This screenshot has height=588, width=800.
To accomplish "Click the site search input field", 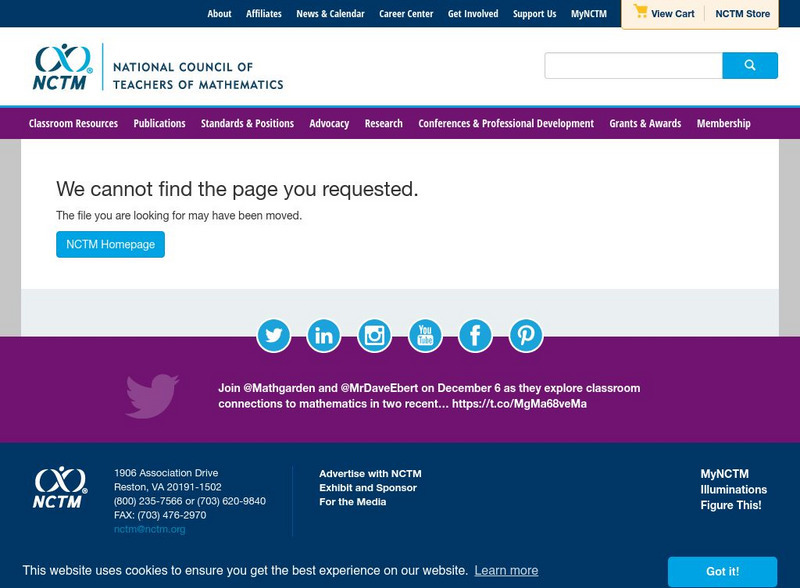I will pyautogui.click(x=634, y=65).
